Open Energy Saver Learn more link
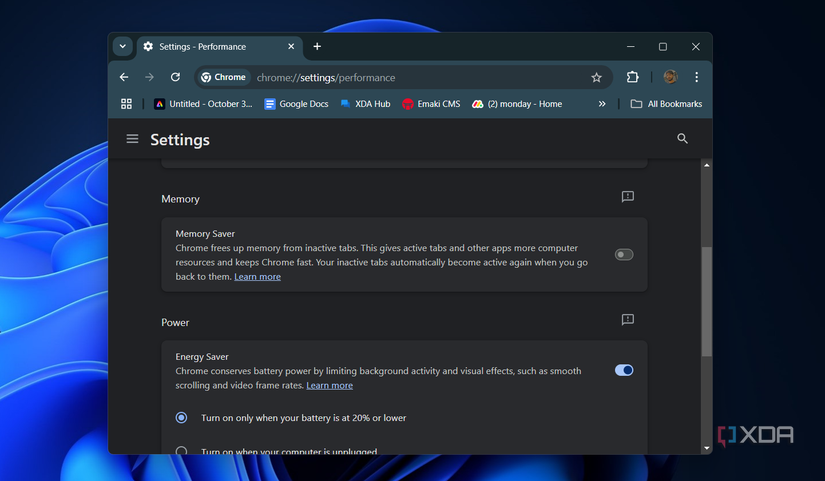825x481 pixels. pos(329,386)
